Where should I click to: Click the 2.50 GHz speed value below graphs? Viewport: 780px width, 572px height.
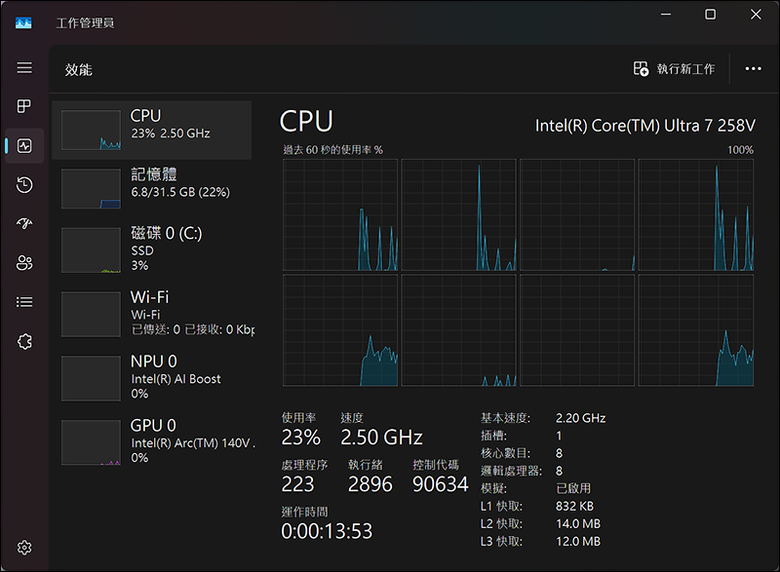coord(382,437)
